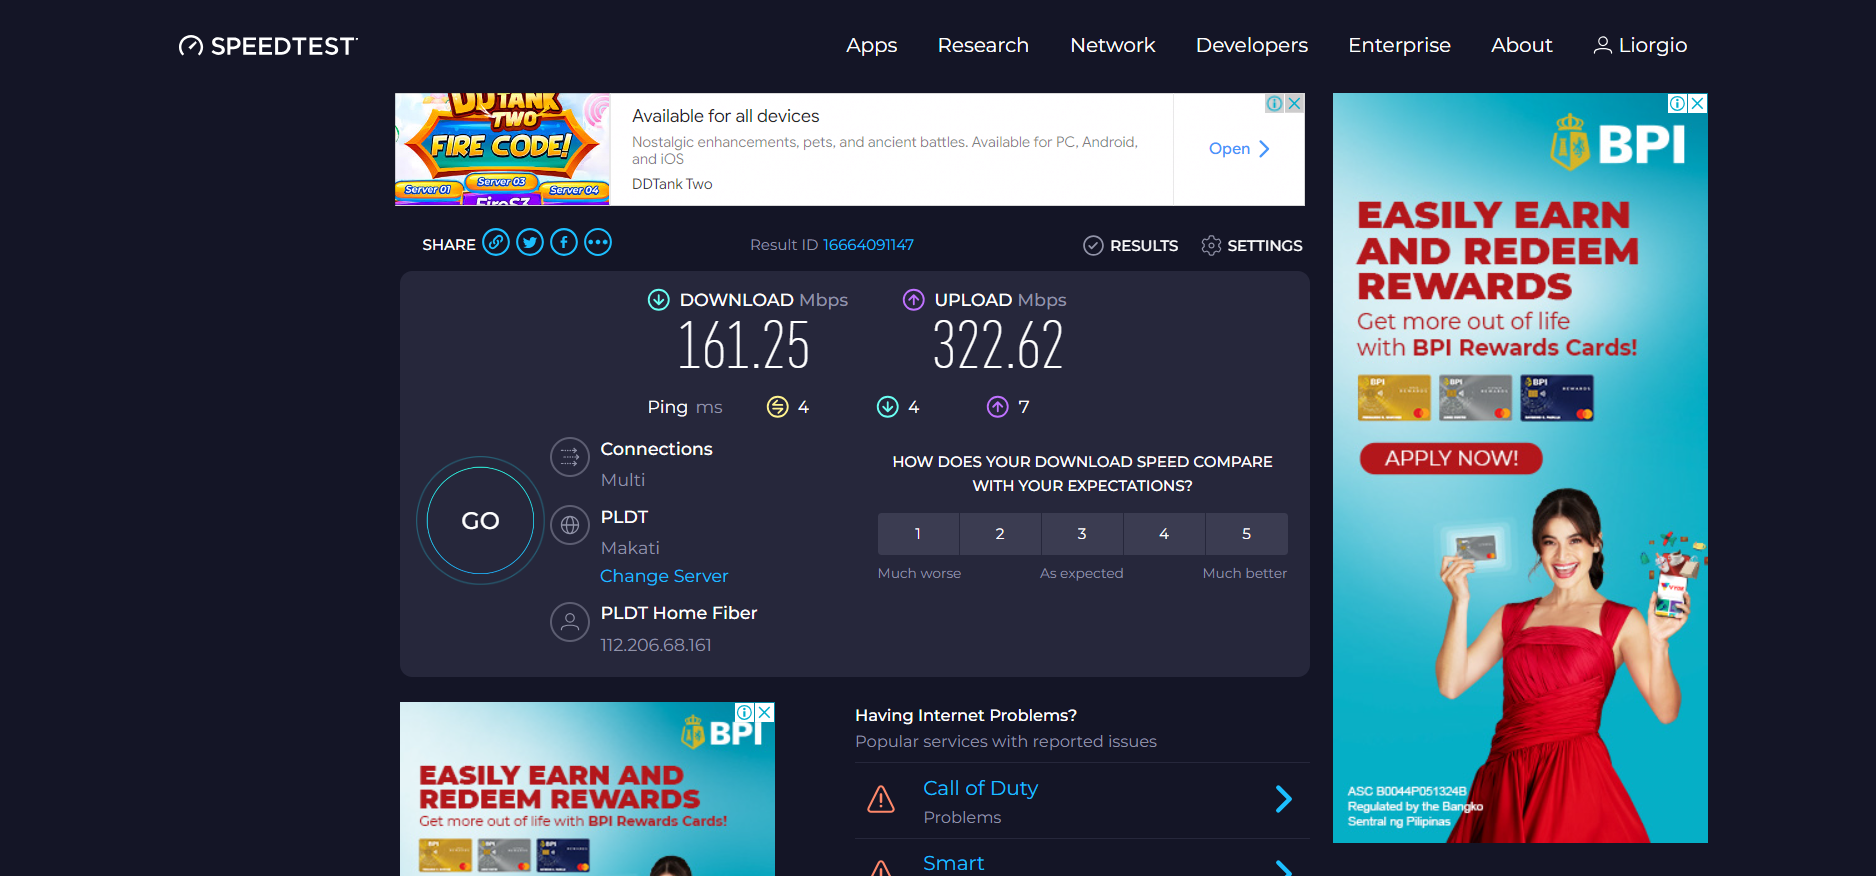Click the upload arrow icon beside UPLOAD

tap(913, 300)
